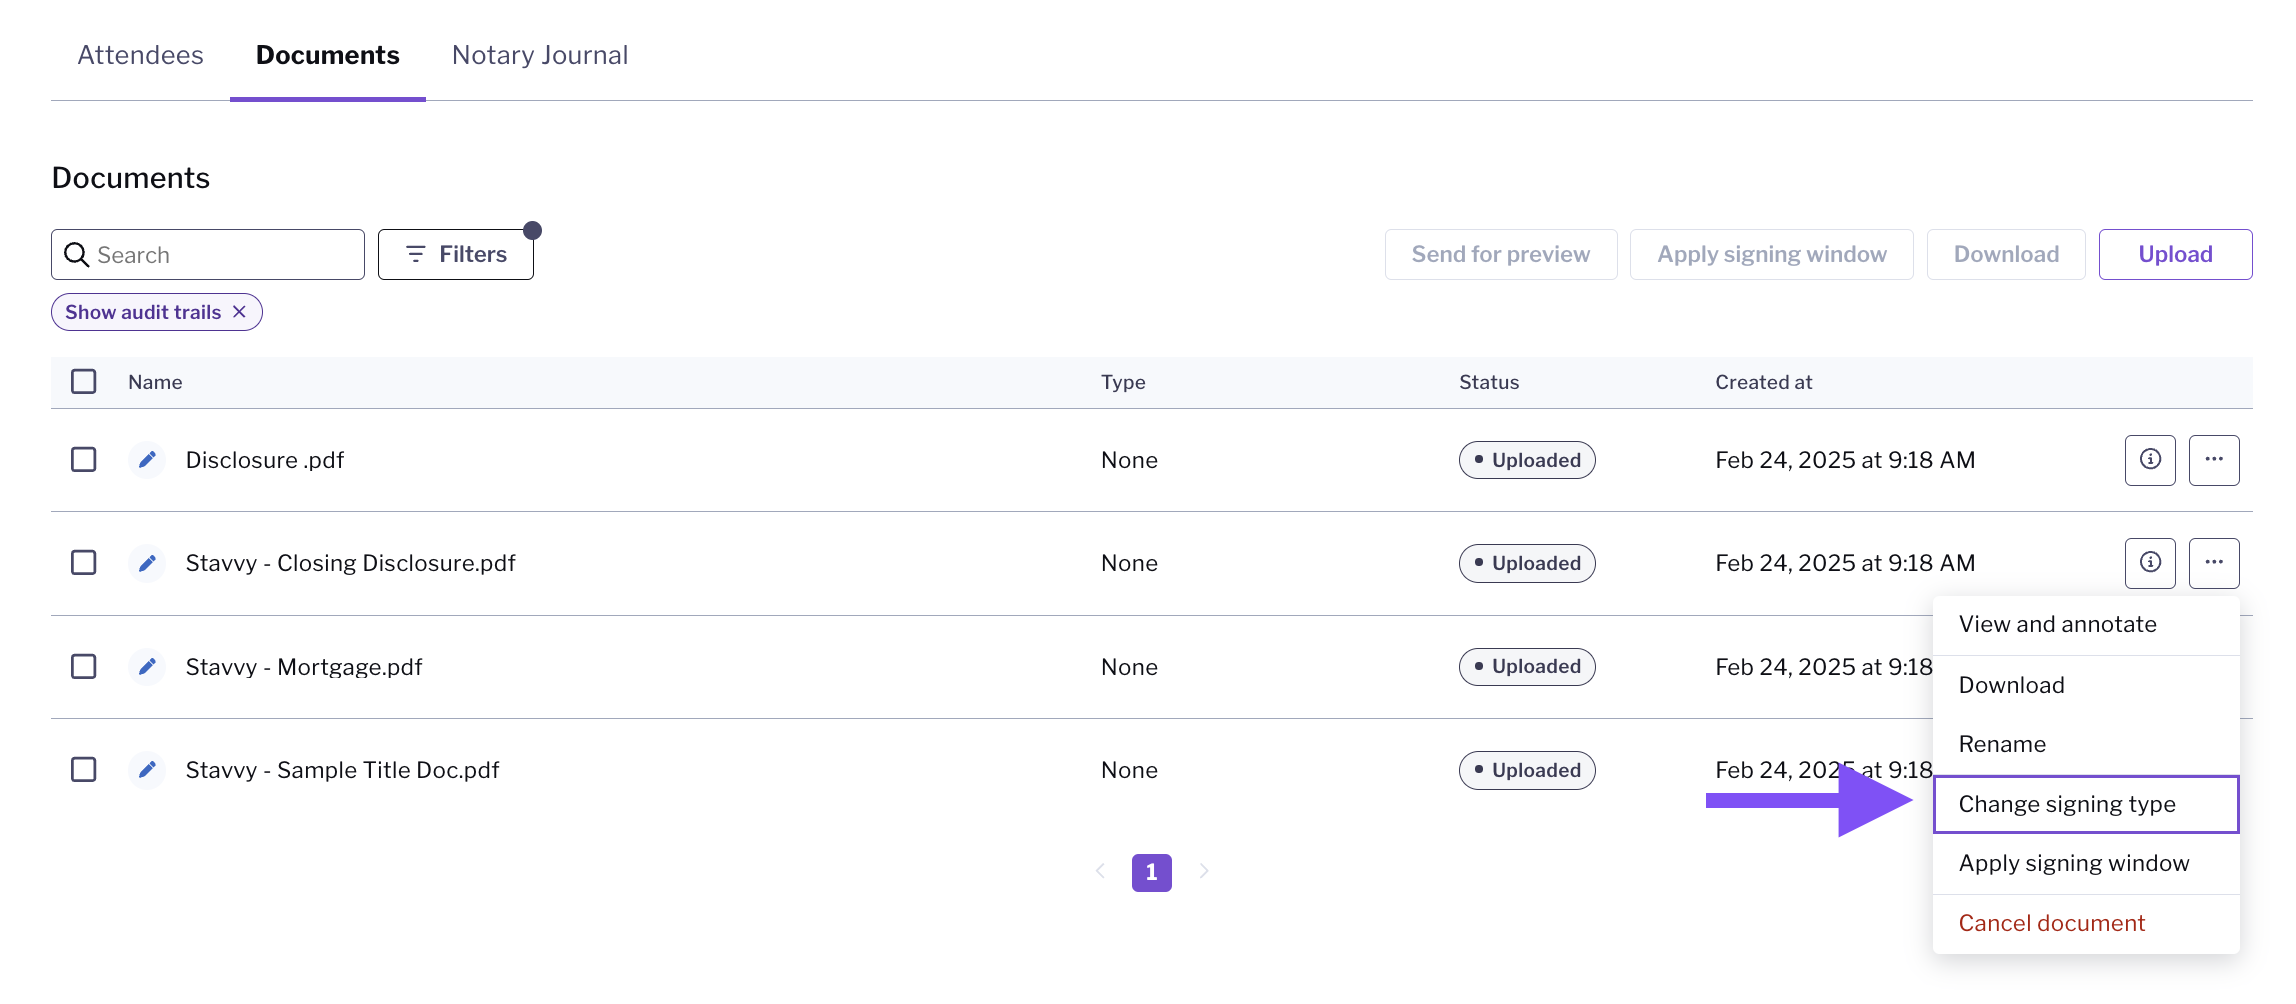Image resolution: width=2296 pixels, height=1004 pixels.
Task: Open info for Disclosure .pdf
Action: point(2150,460)
